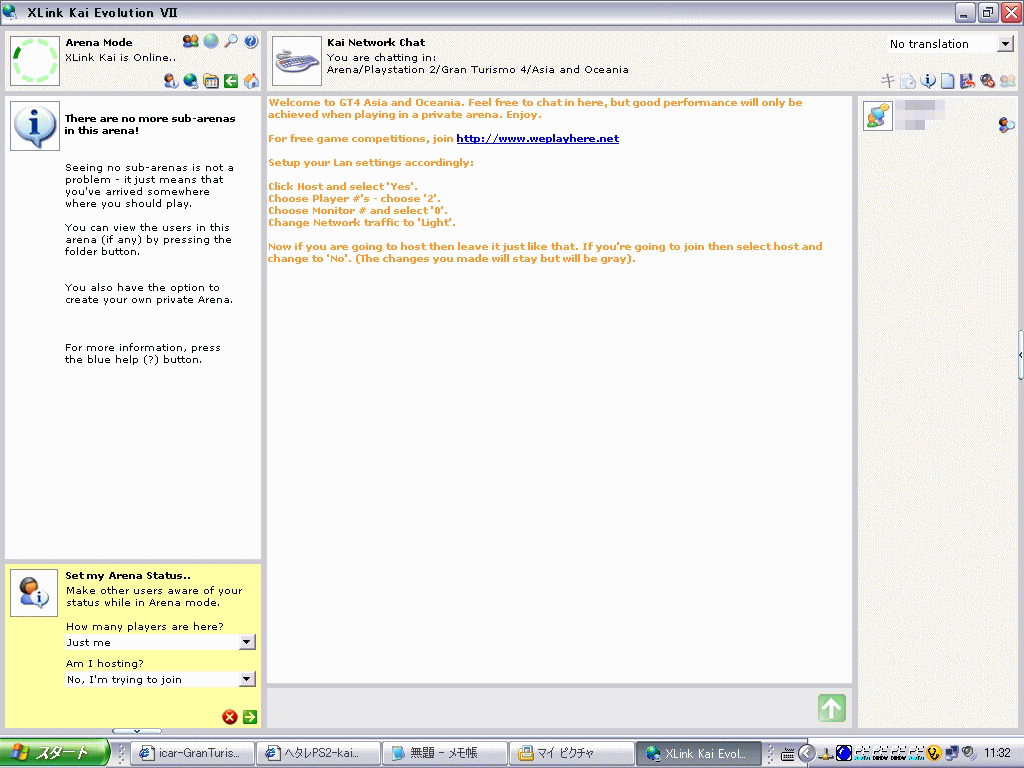Click the keyboard language bar icon
Screen dimensions: 1024x768
788,754
